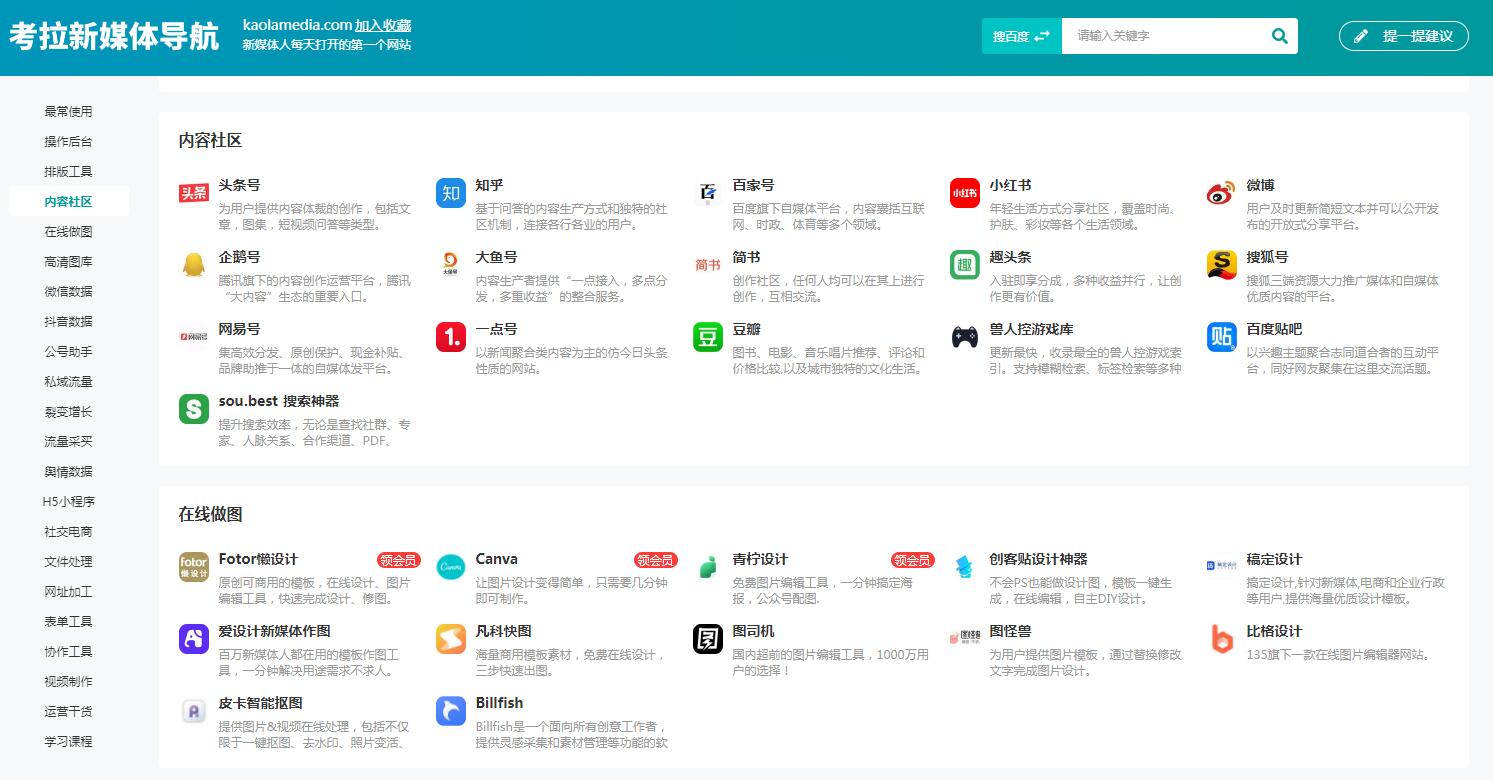Open the 大鱼号 icon
This screenshot has height=780, width=1493.
tap(451, 265)
